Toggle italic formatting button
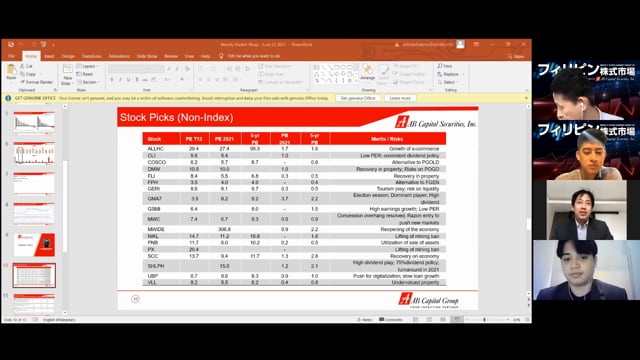Viewport: 640px width, 360px height. point(120,80)
